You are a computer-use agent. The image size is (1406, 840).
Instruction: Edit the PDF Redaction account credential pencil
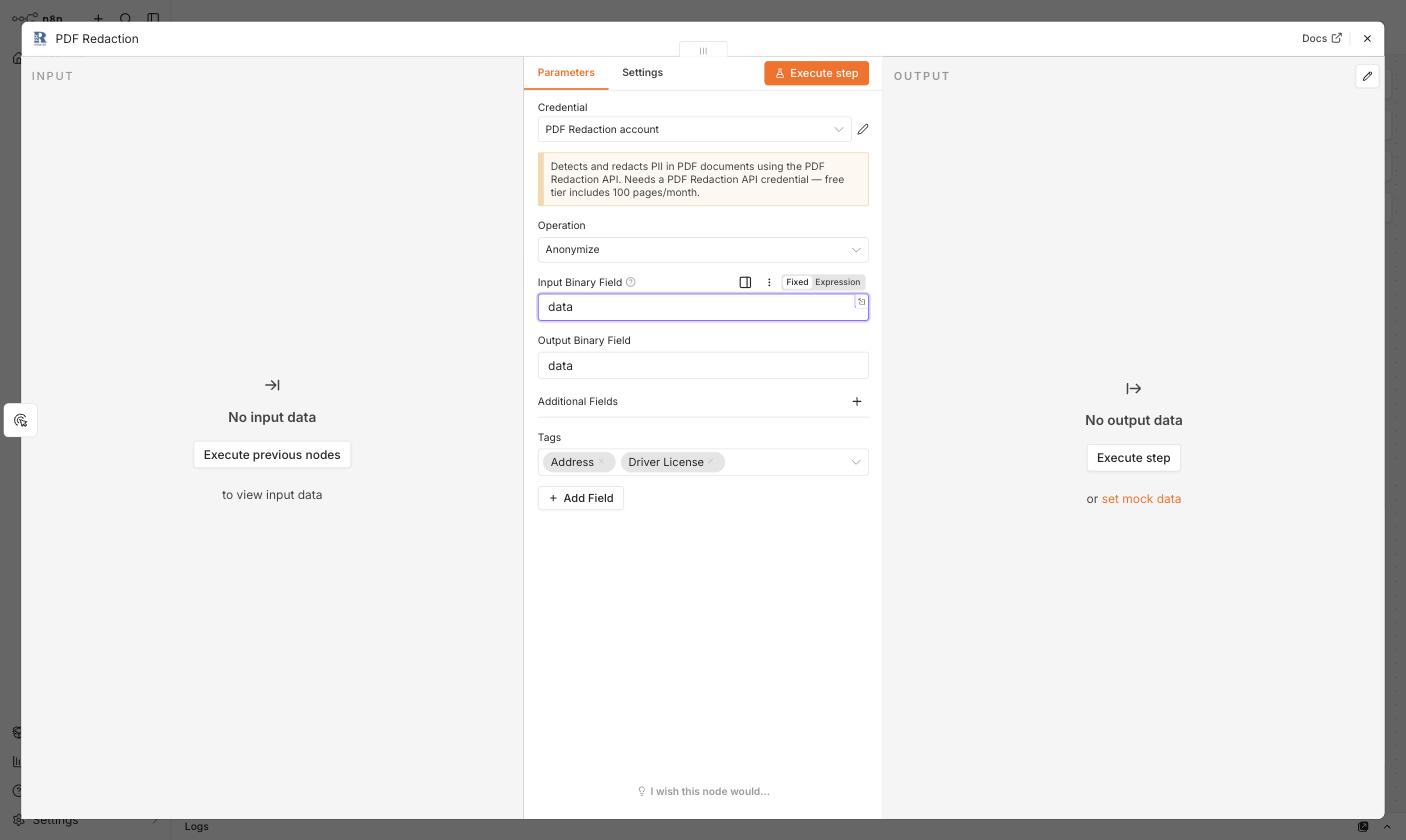[863, 129]
